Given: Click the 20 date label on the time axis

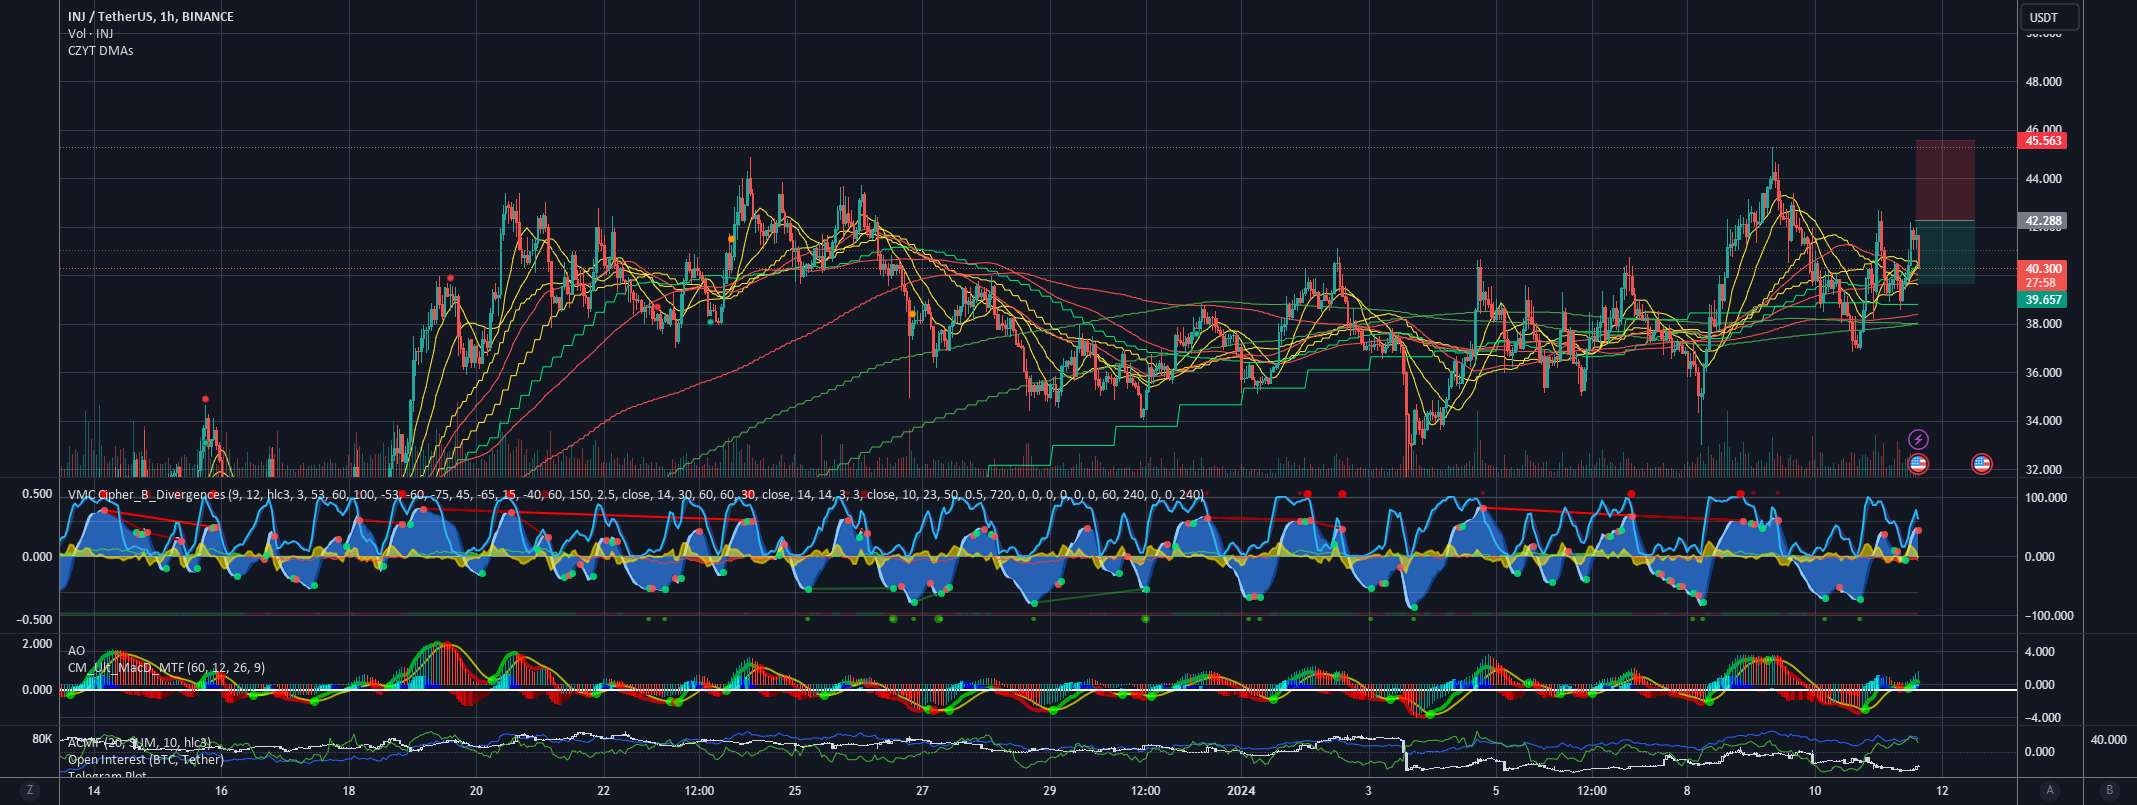Looking at the screenshot, I should [x=476, y=791].
